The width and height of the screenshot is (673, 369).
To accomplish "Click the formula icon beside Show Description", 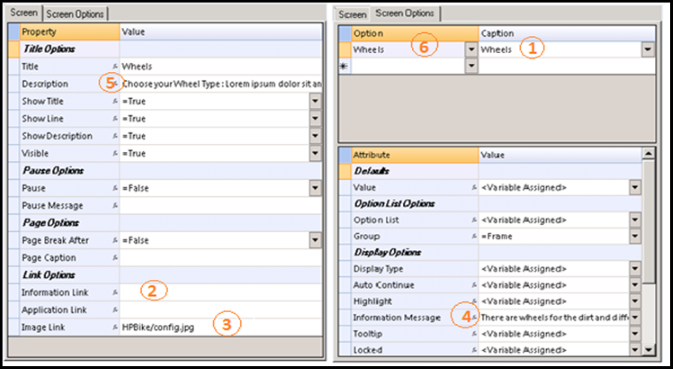I will coord(115,136).
